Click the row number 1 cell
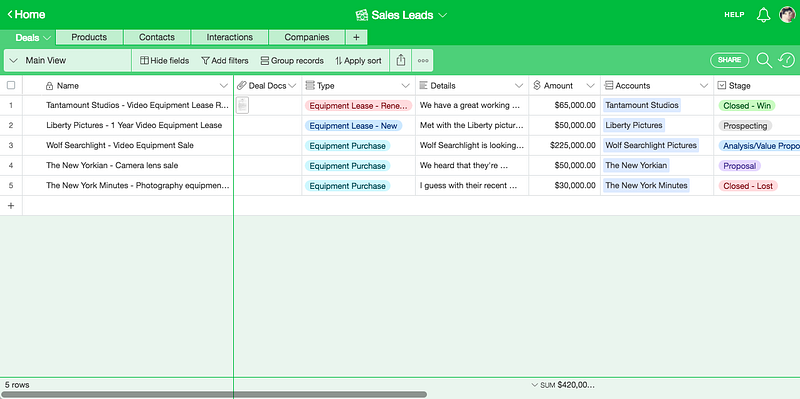 point(11,106)
